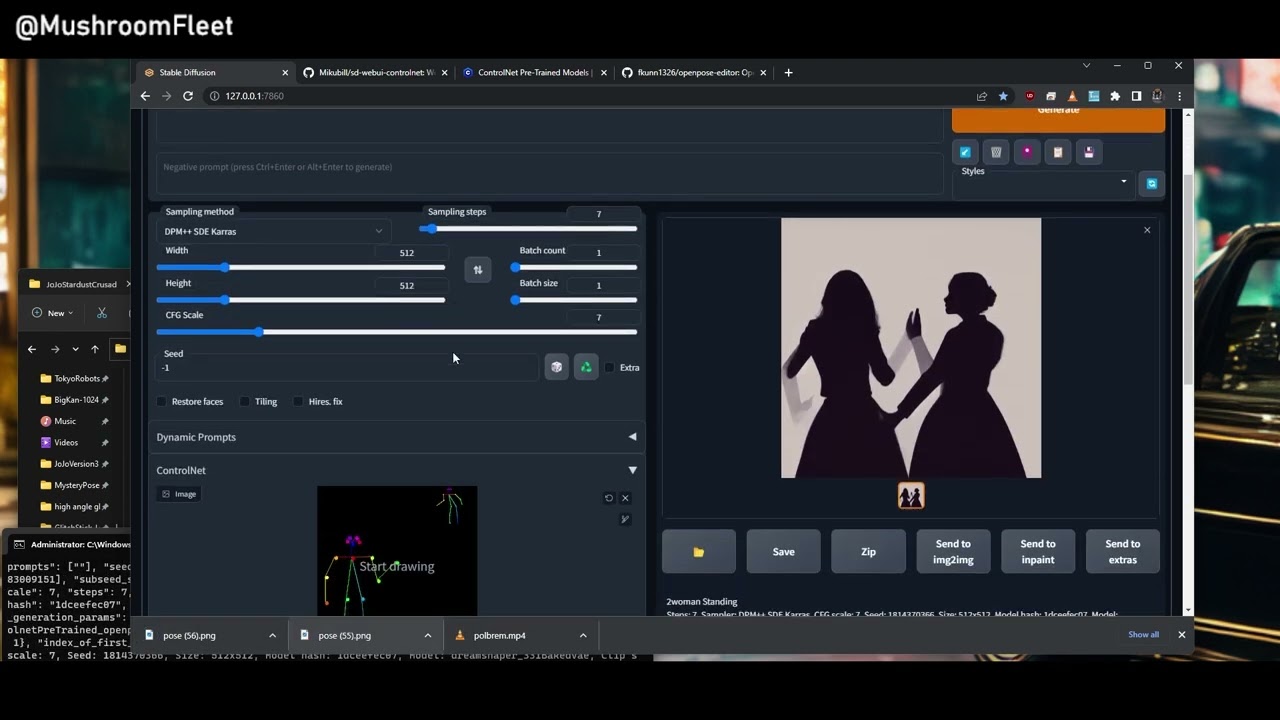Swap width and height with the arrows button
Image resolution: width=1280 pixels, height=720 pixels.
(478, 270)
